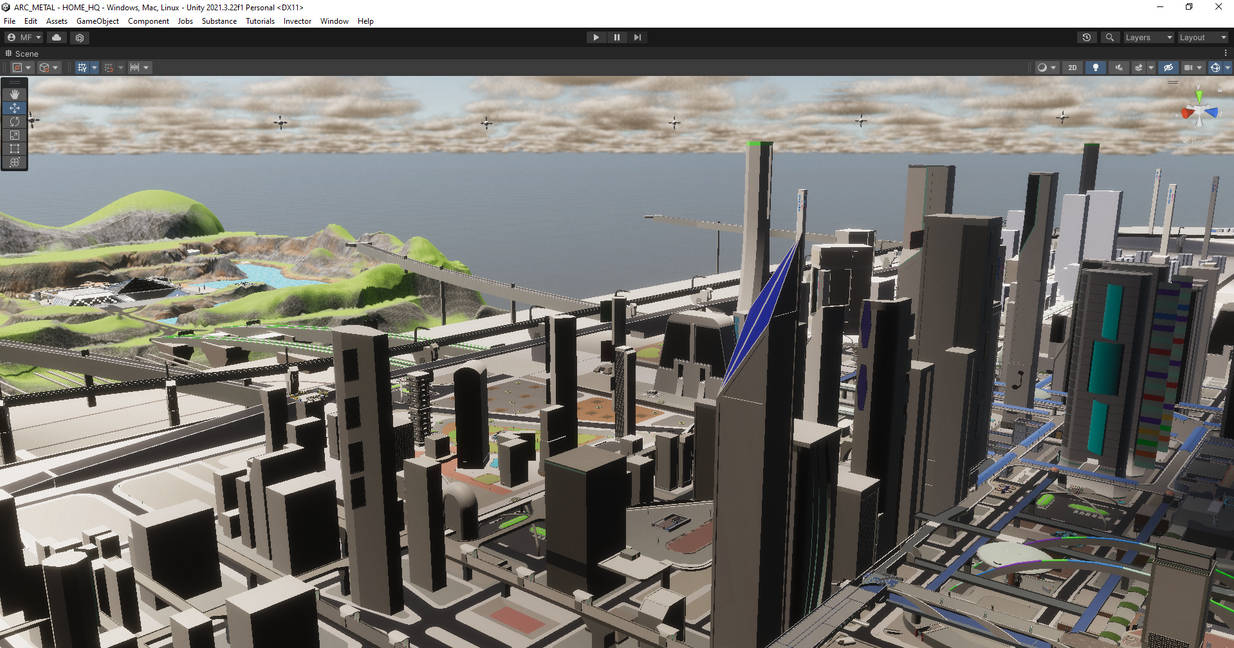
Task: Open the Invector menu
Action: (x=297, y=20)
